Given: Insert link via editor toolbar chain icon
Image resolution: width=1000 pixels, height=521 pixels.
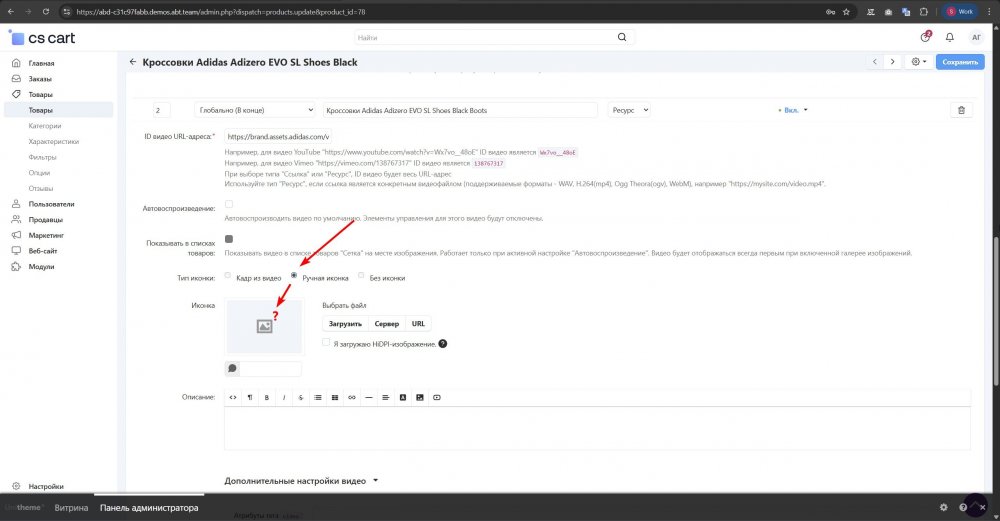Looking at the screenshot, I should [351, 397].
